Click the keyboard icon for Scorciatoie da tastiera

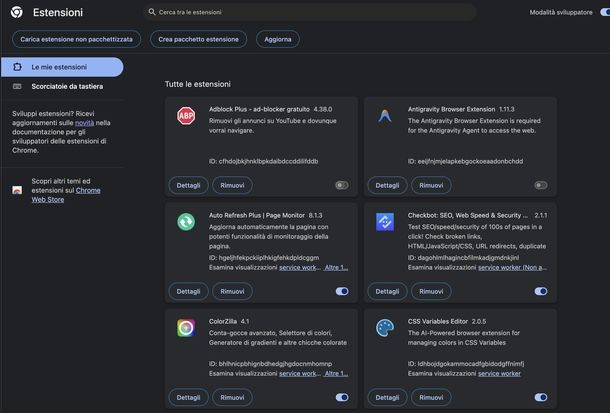pyautogui.click(x=17, y=86)
